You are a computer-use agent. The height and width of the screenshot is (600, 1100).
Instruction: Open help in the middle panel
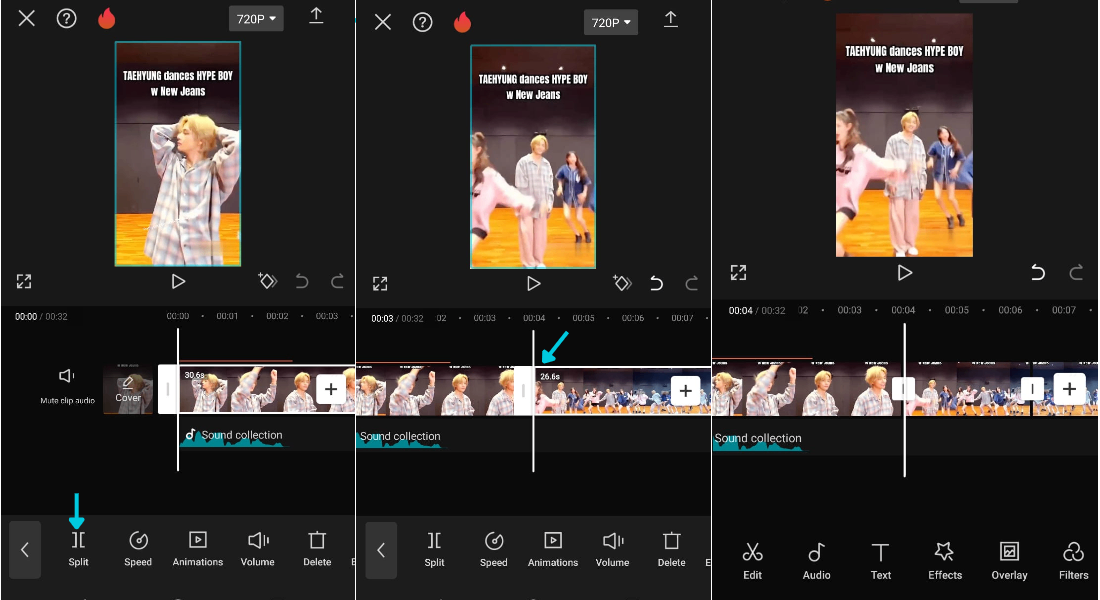pyautogui.click(x=422, y=22)
